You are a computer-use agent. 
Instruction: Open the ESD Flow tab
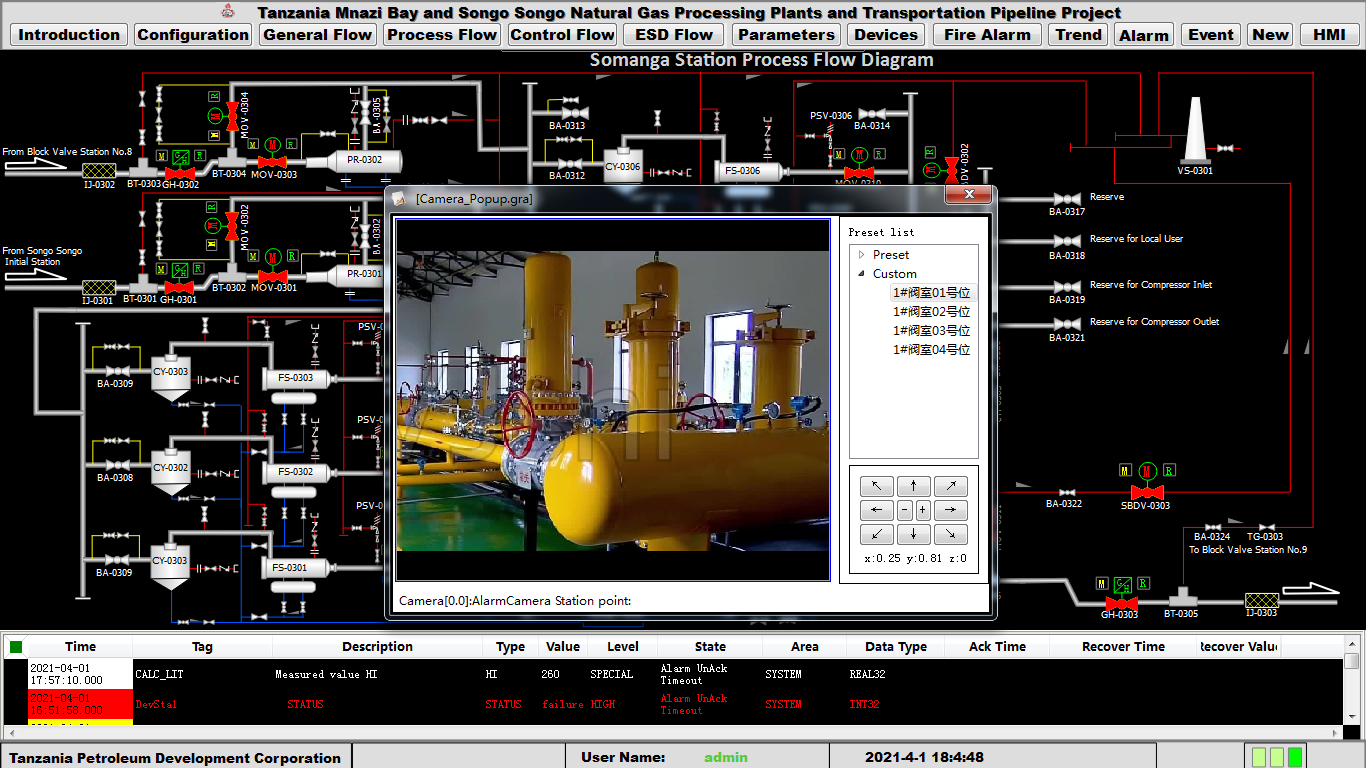pyautogui.click(x=674, y=35)
